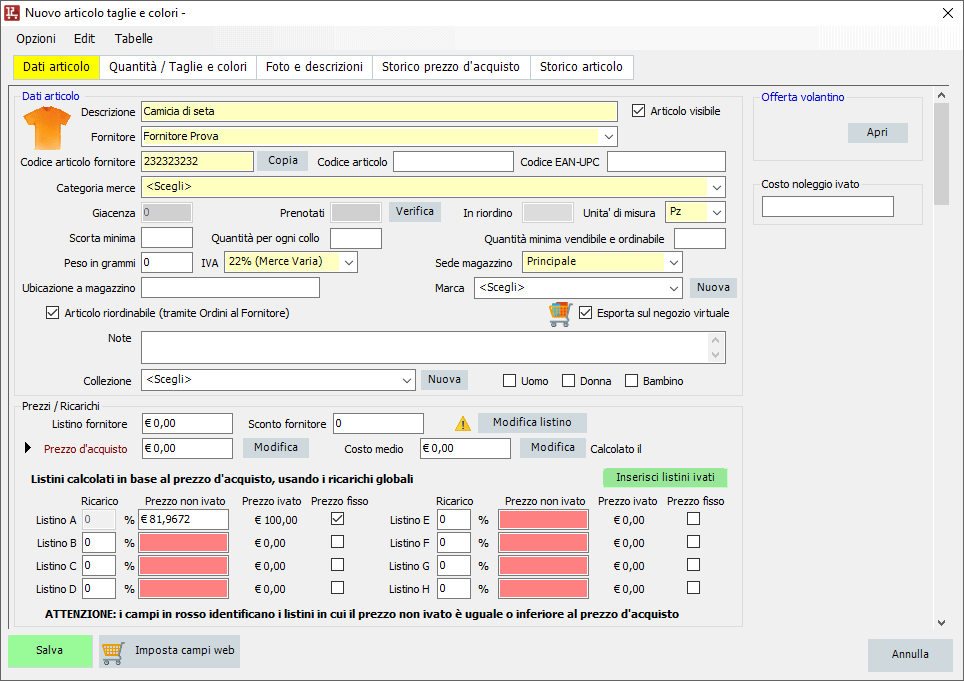Click the orange t-shirt article icon

(x=47, y=127)
